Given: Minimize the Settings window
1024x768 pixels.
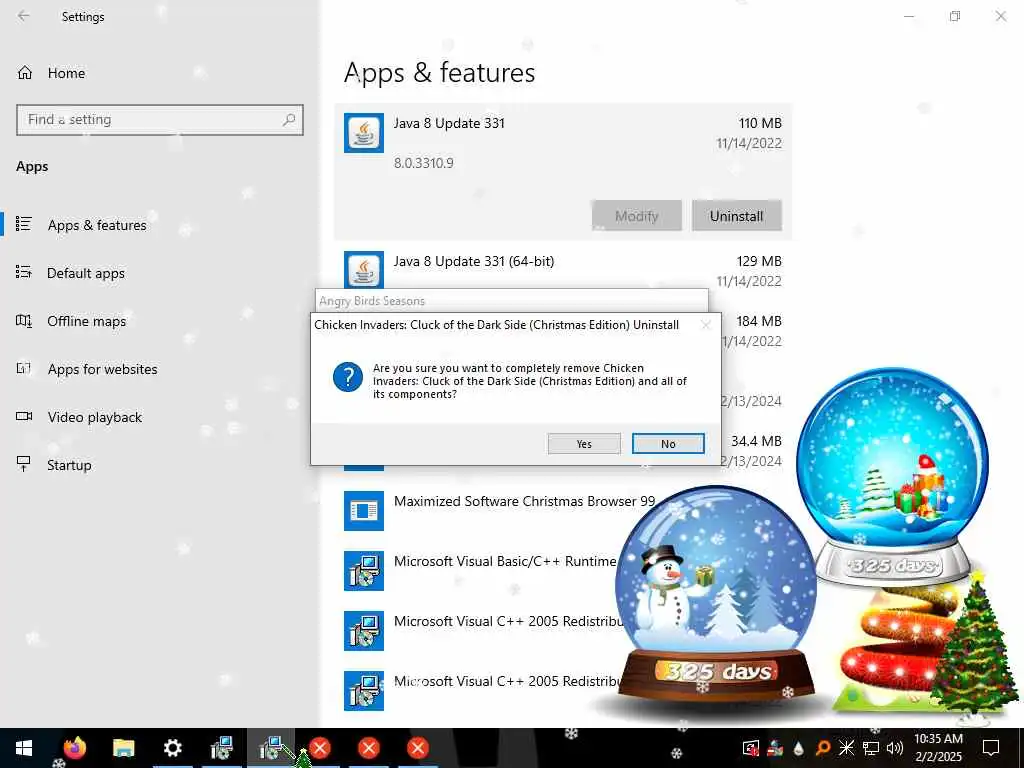Looking at the screenshot, I should coord(908,16).
